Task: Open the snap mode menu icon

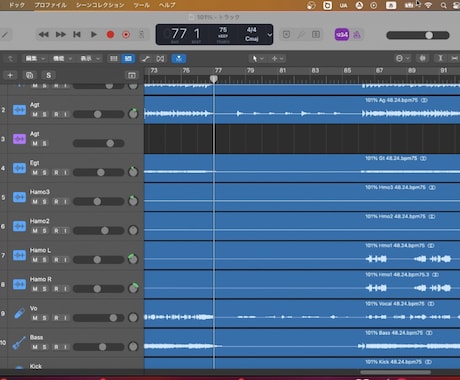Action: [402, 59]
